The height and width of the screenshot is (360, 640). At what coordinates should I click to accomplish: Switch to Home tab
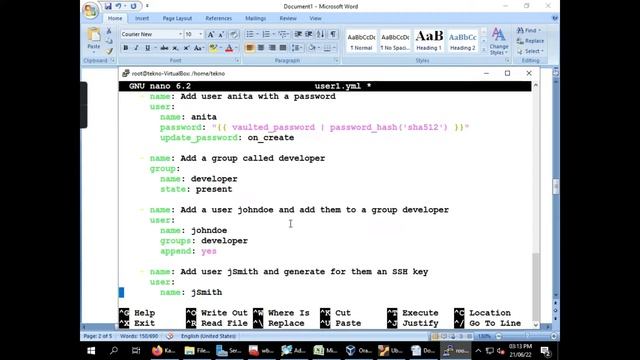[x=115, y=18]
